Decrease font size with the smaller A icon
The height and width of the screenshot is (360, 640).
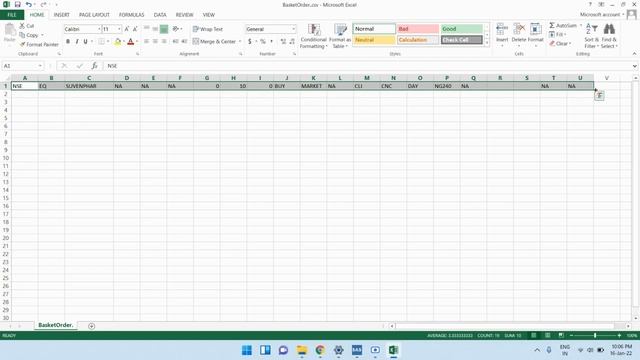pyautogui.click(x=135, y=29)
